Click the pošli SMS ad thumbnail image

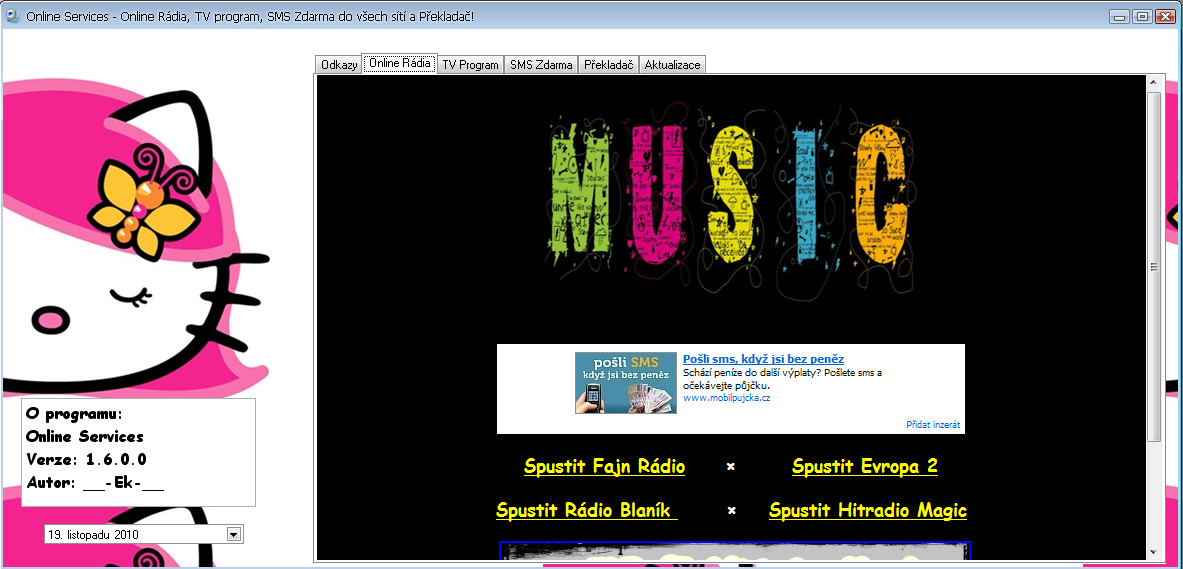[x=625, y=383]
